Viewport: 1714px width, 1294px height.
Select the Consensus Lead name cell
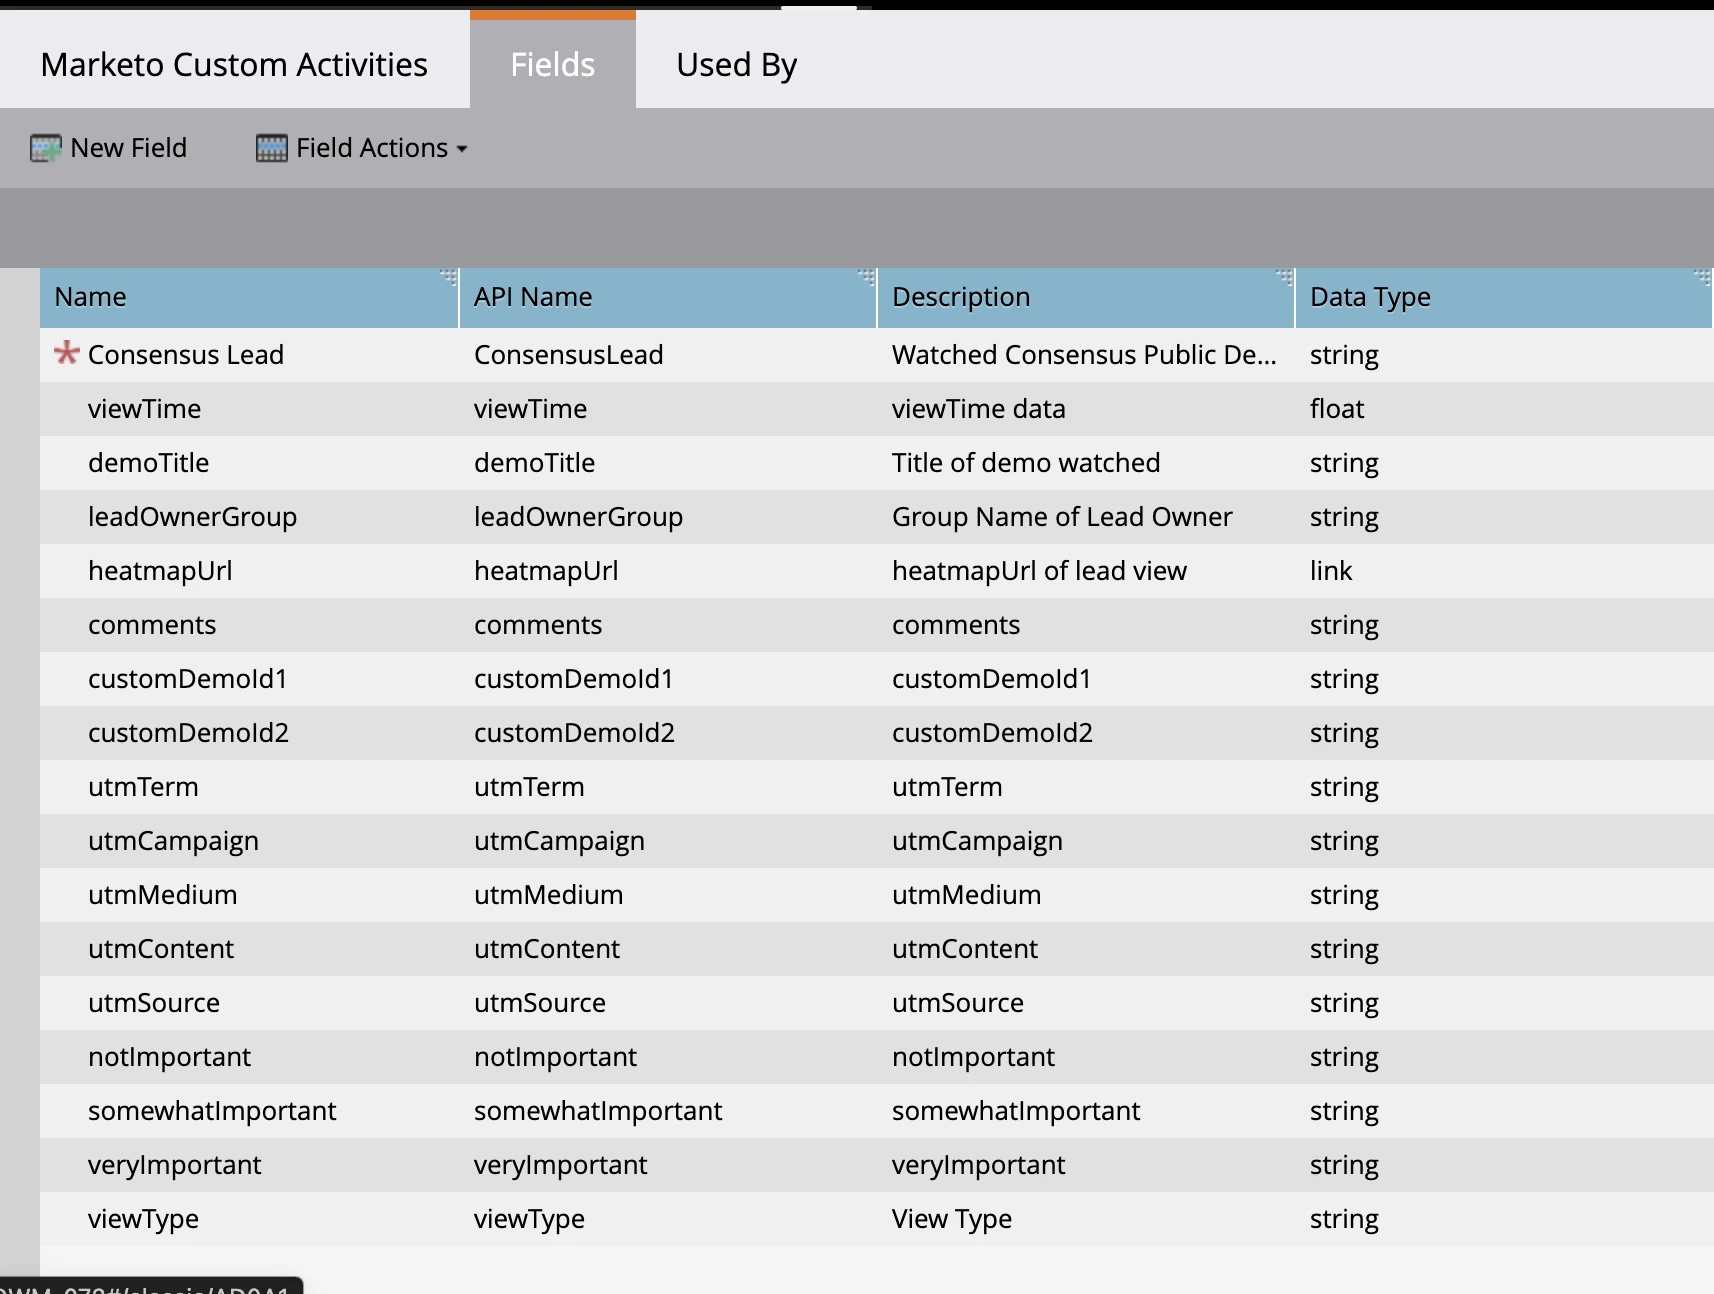[186, 355]
